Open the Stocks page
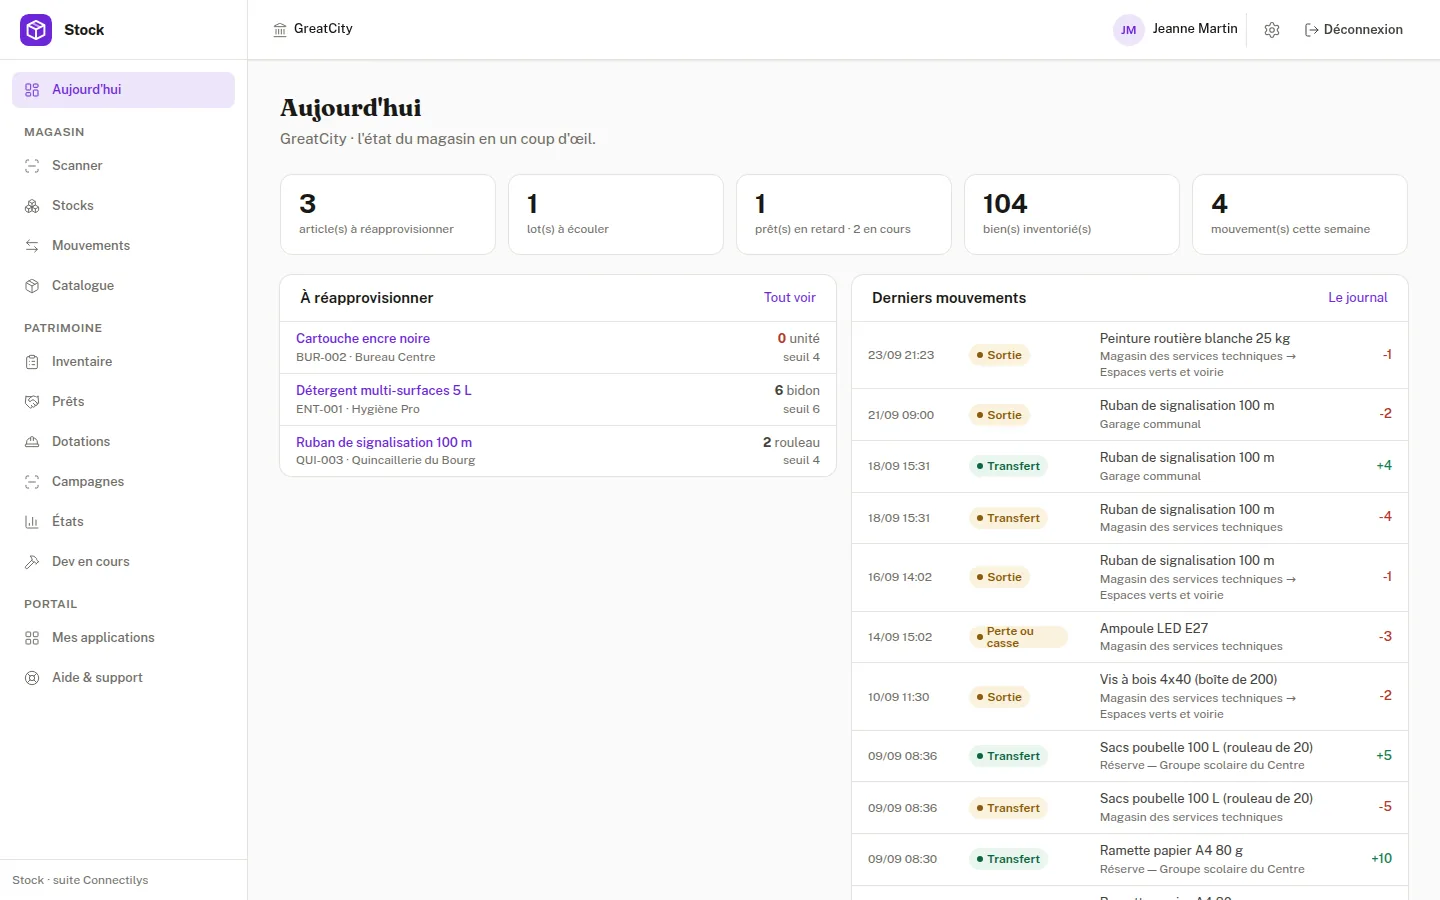The image size is (1440, 900). [123, 206]
